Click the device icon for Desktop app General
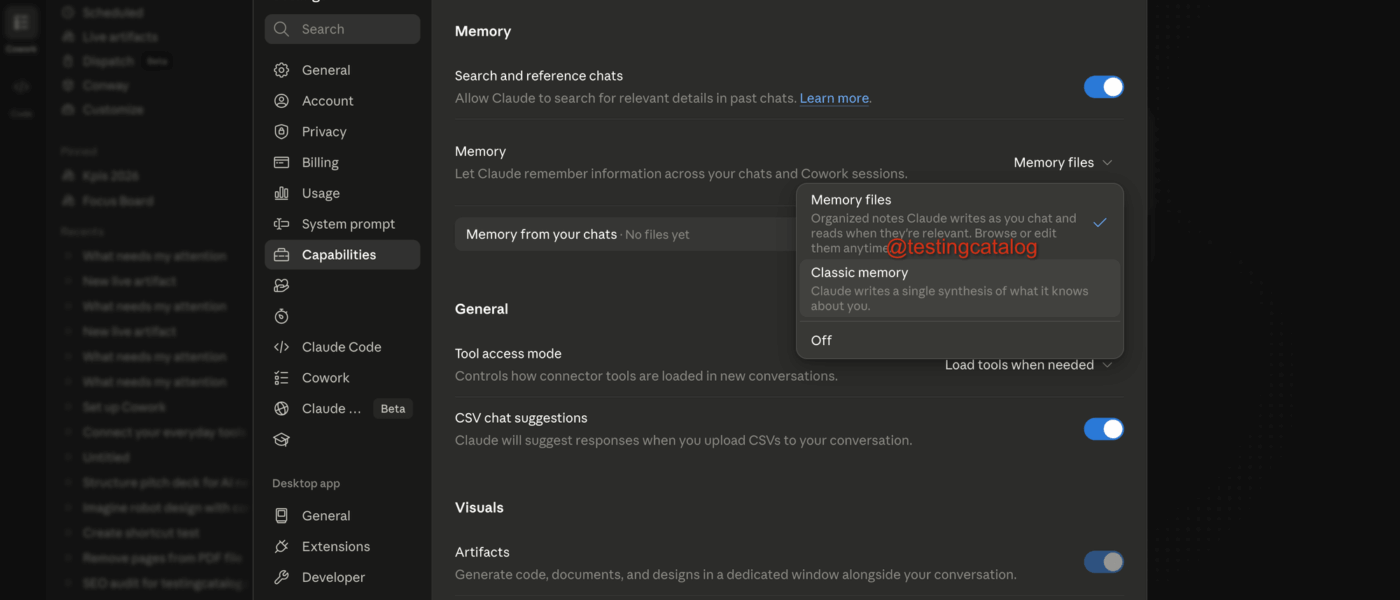 point(282,516)
